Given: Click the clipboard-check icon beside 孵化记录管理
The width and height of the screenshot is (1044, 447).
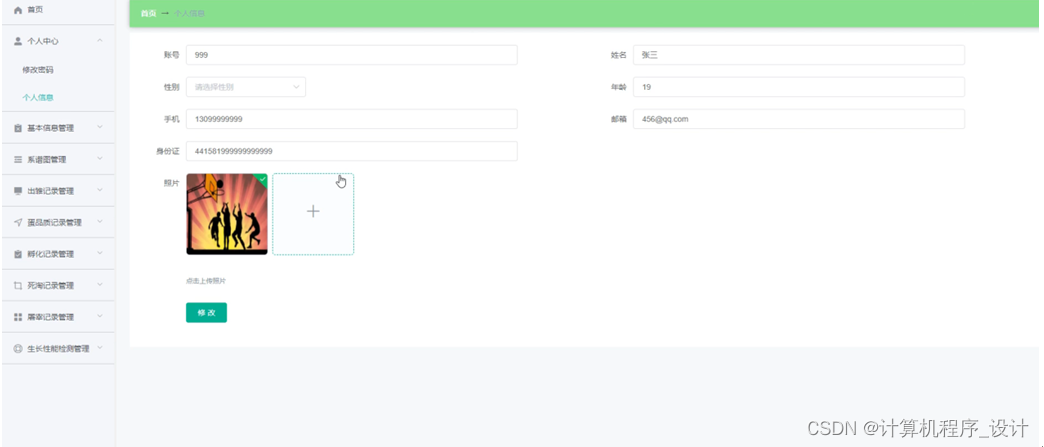Looking at the screenshot, I should pyautogui.click(x=18, y=254).
